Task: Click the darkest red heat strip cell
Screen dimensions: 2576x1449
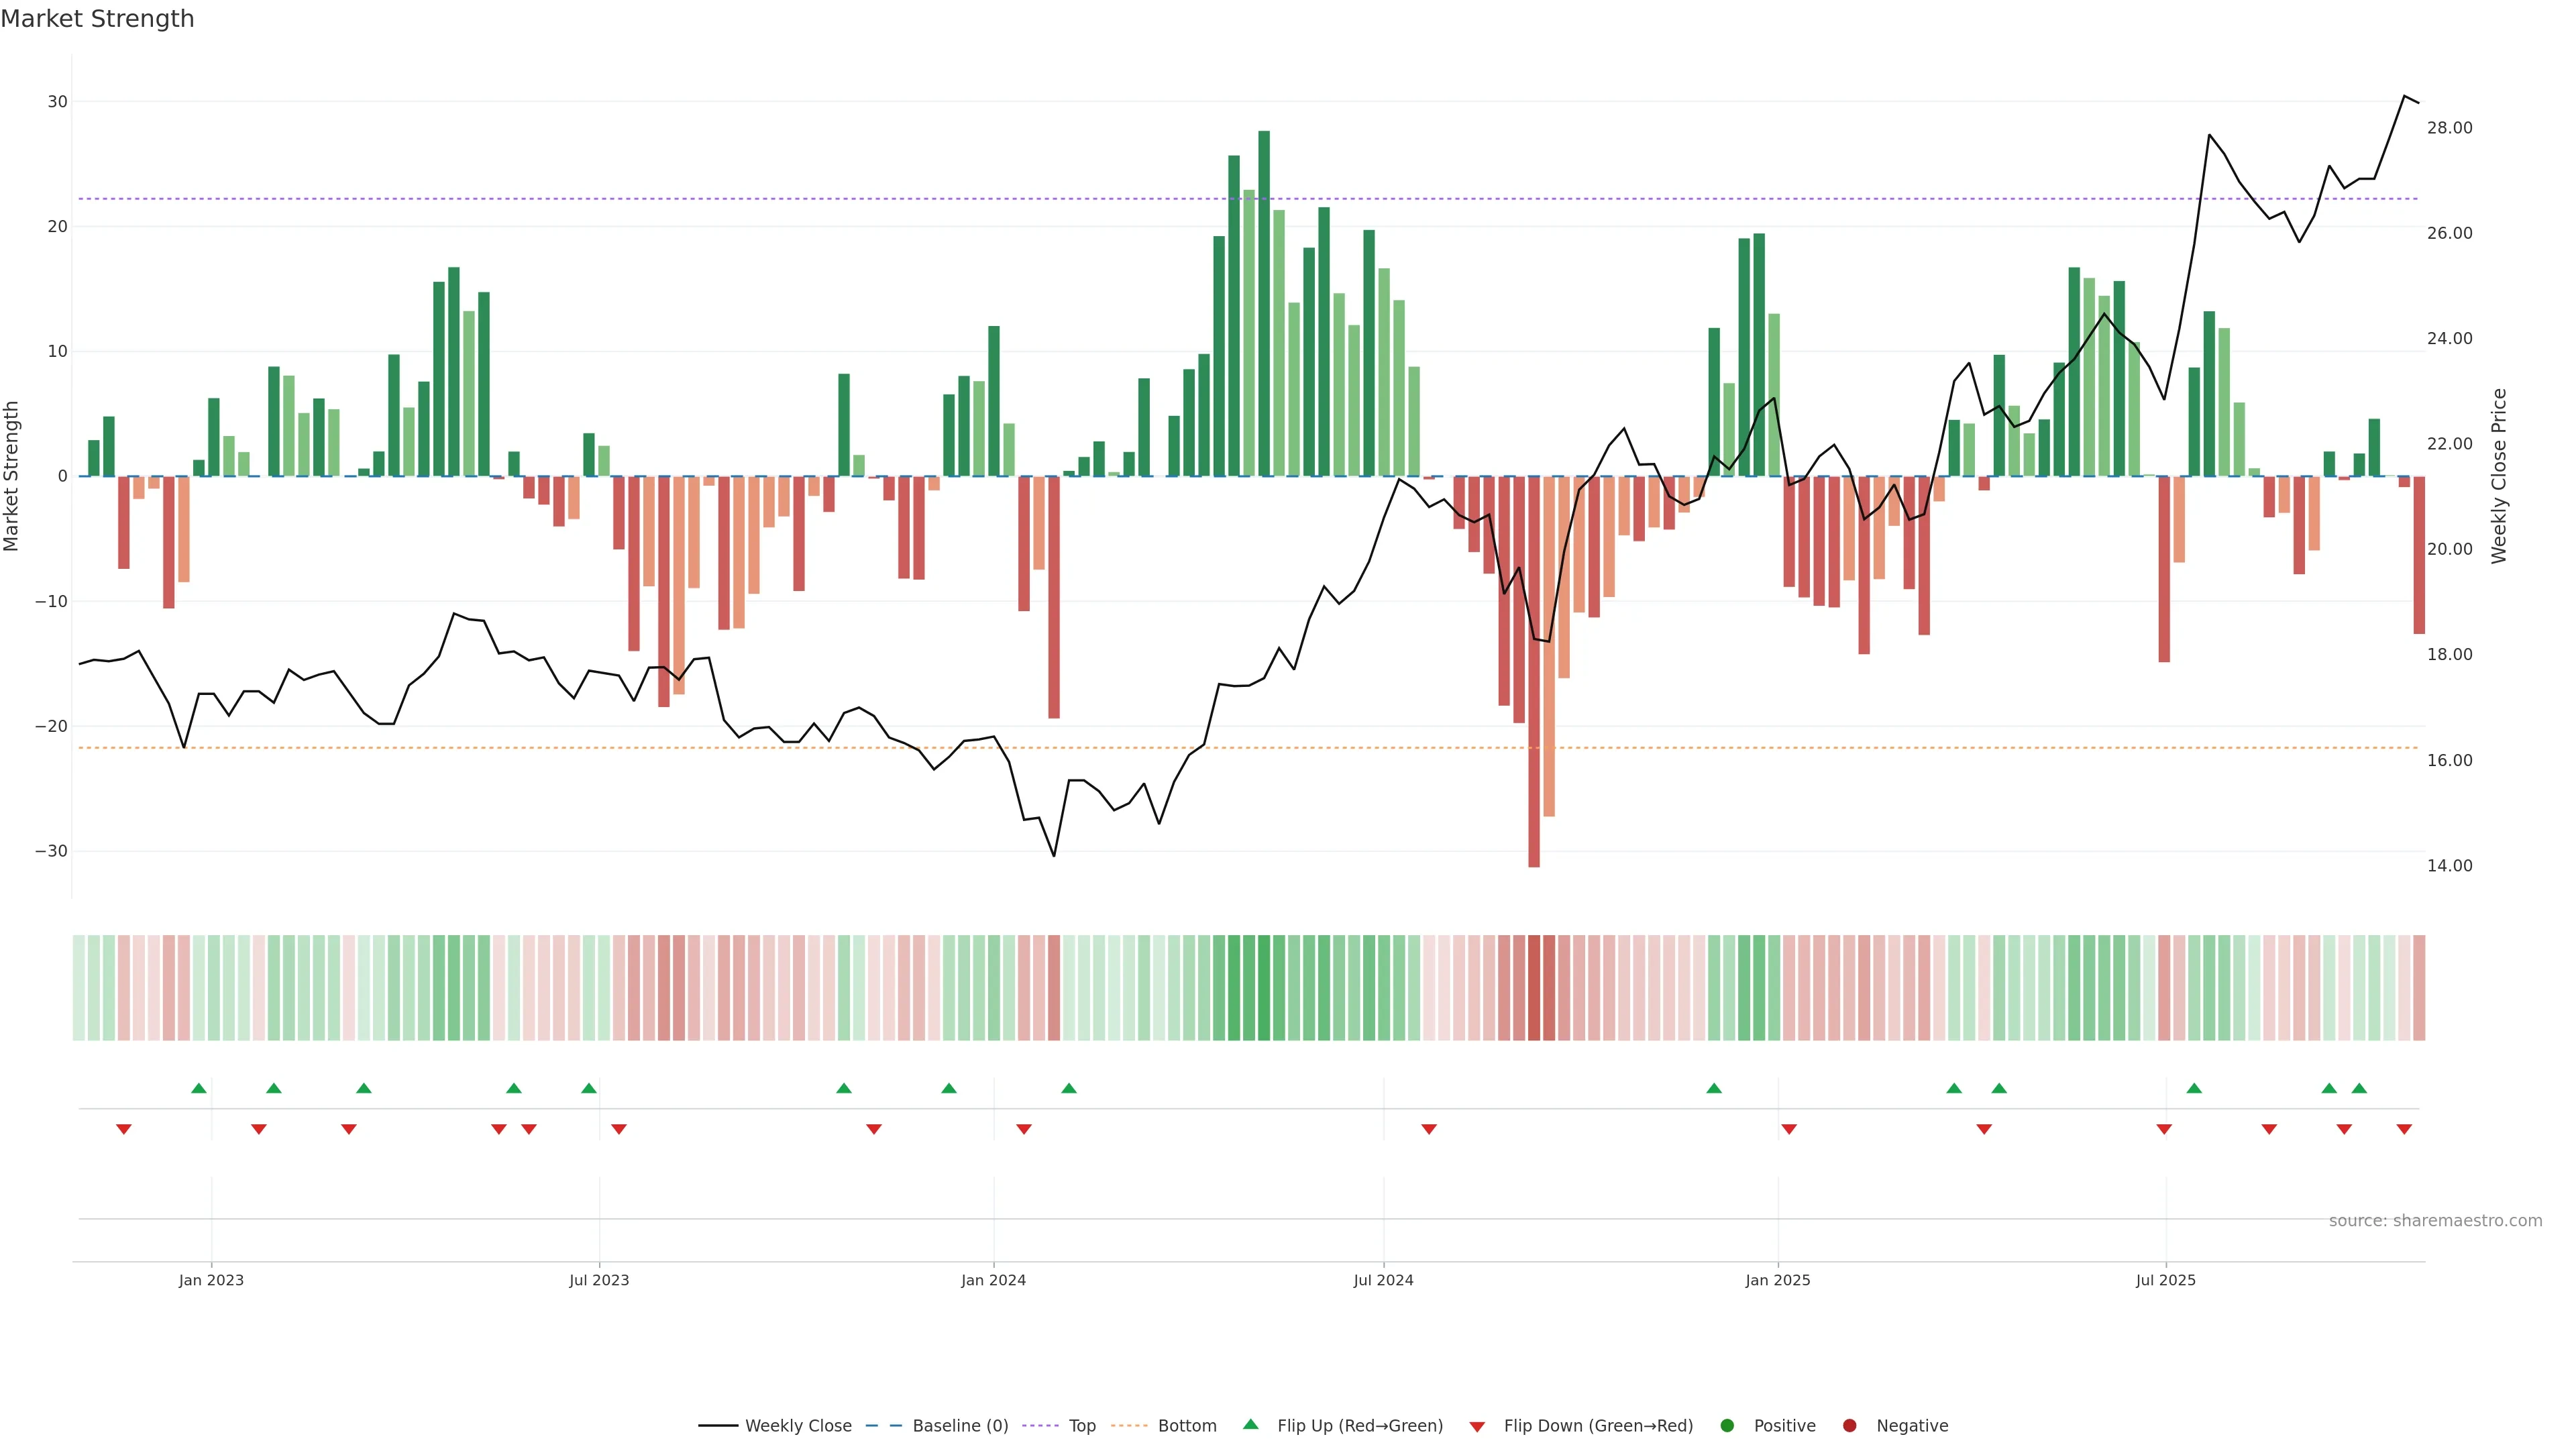Action: coord(1534,988)
